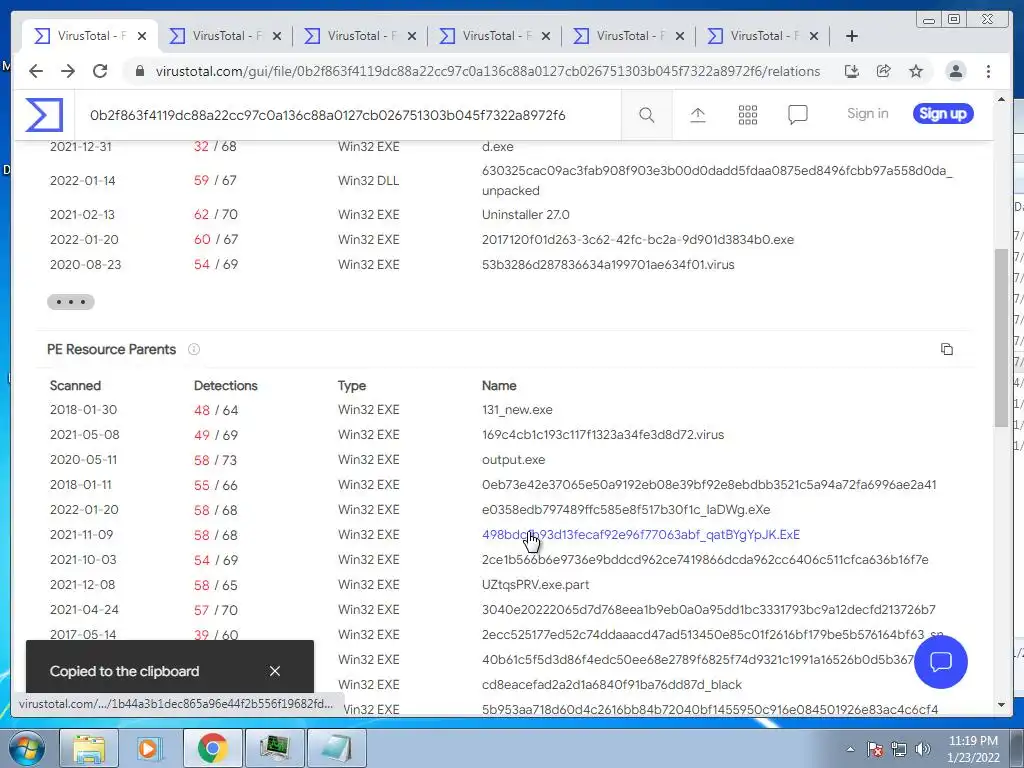
Task: Click the taskbar clock 11:19 PM
Action: (973, 741)
